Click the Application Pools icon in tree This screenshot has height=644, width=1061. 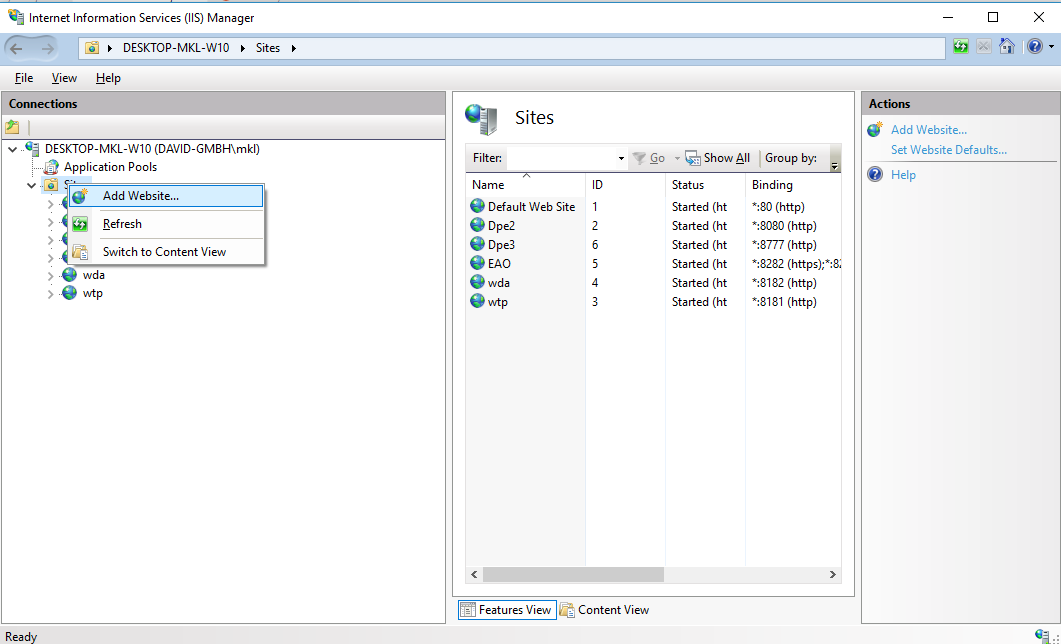(51, 167)
